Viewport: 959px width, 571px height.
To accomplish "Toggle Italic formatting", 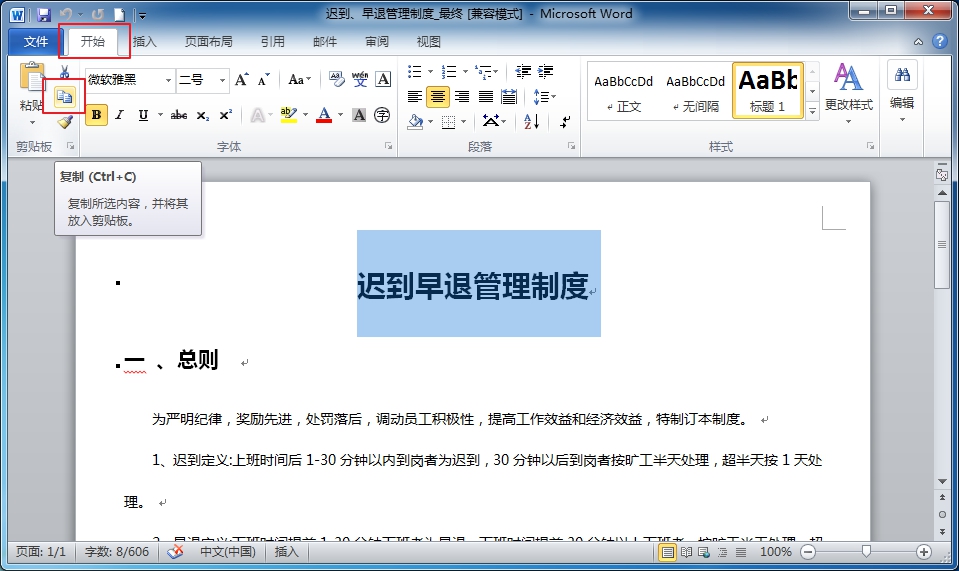I will [x=119, y=116].
